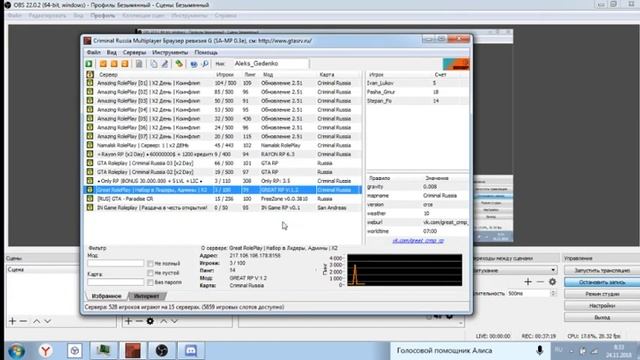Image resolution: width=640 pixels, height=360 pixels.
Task: Toggle the 'Без пароля' filter checkbox
Action: coord(150,282)
